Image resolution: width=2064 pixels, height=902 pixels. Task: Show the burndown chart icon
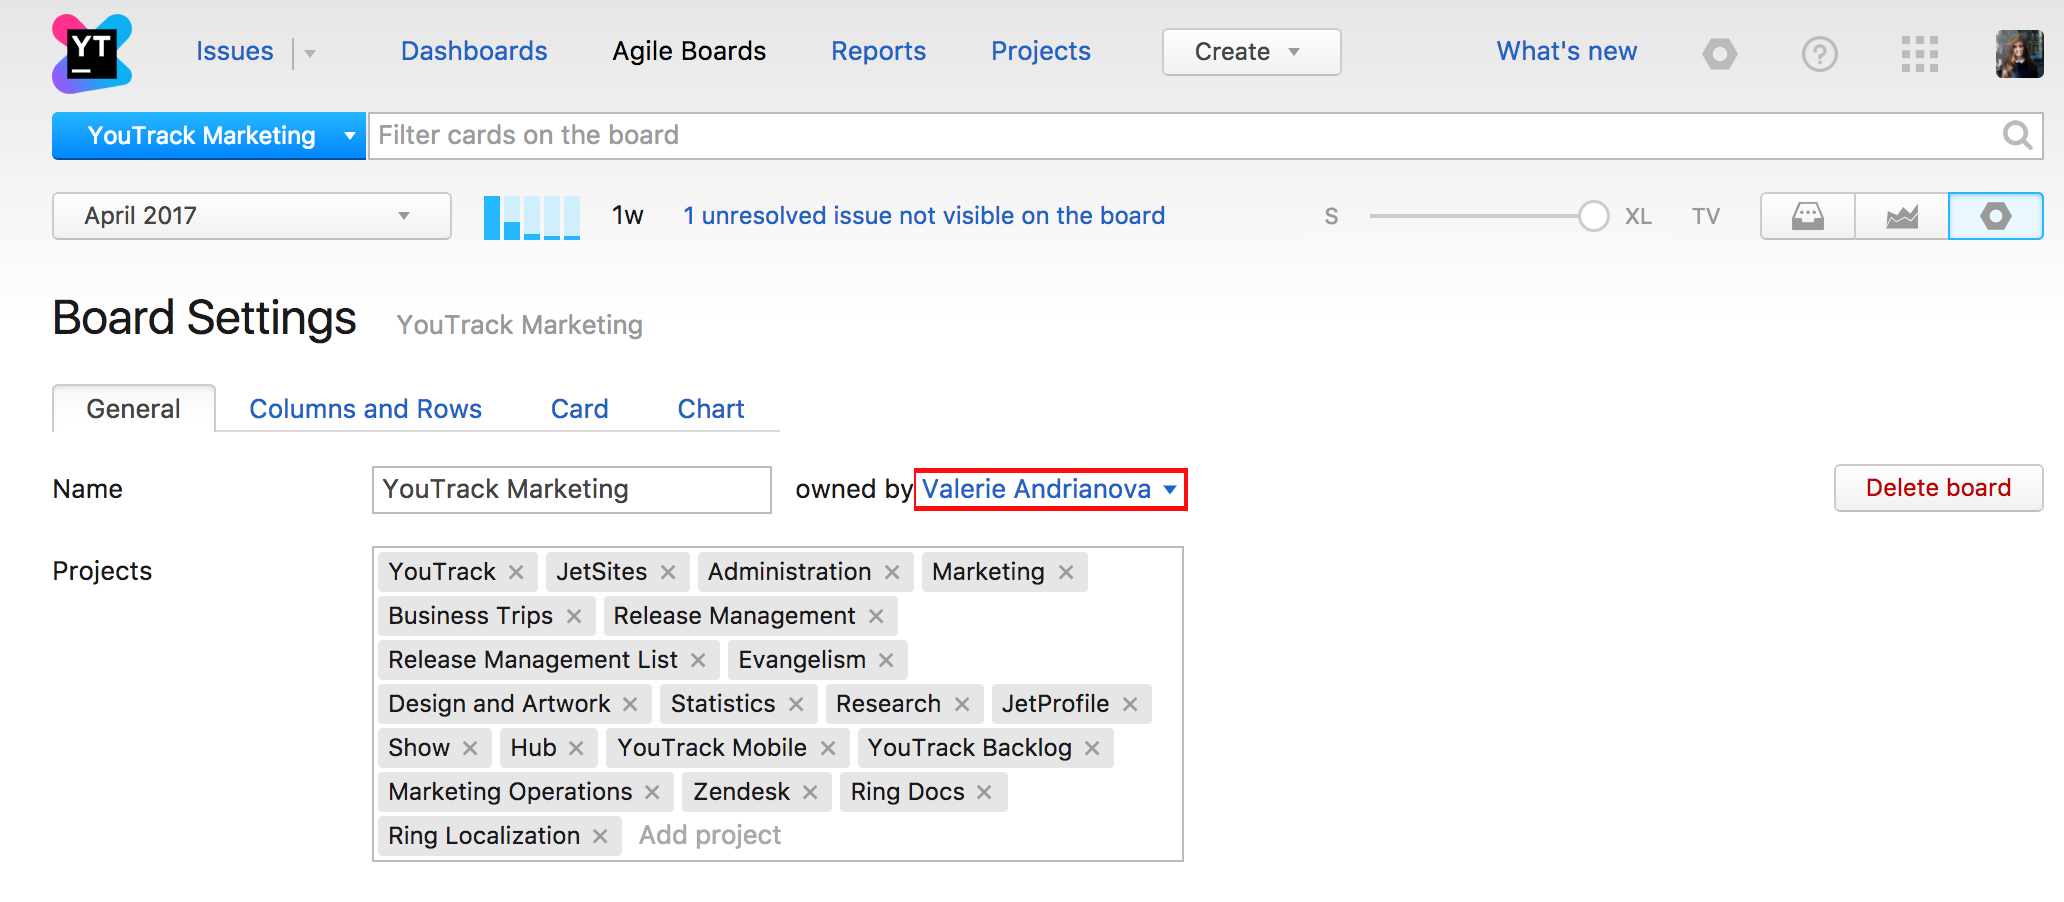coord(1901,216)
